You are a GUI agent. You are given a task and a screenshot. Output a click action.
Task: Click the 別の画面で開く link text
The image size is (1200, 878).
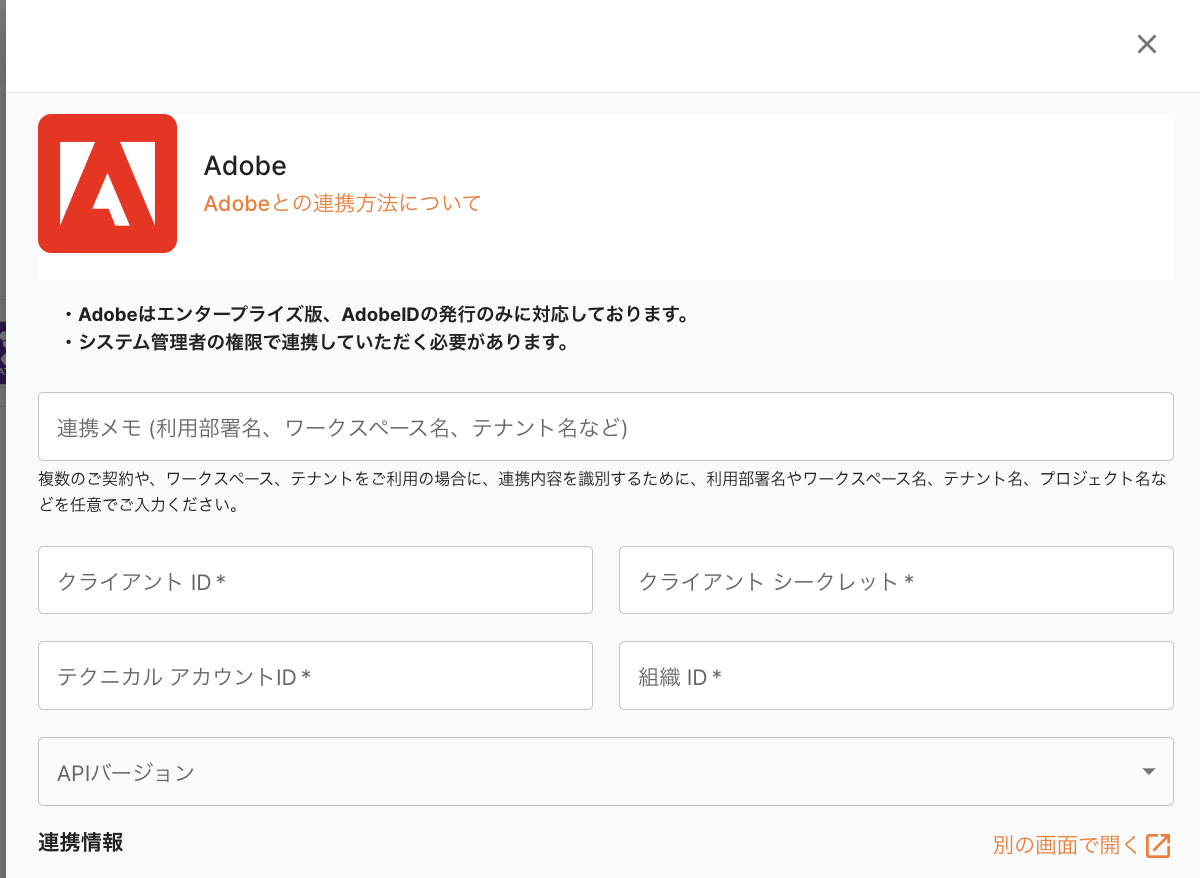[1065, 845]
